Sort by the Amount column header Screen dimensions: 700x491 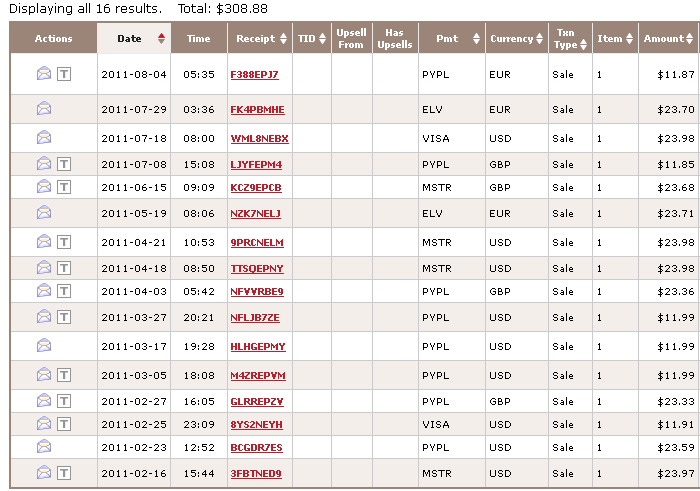[663, 39]
